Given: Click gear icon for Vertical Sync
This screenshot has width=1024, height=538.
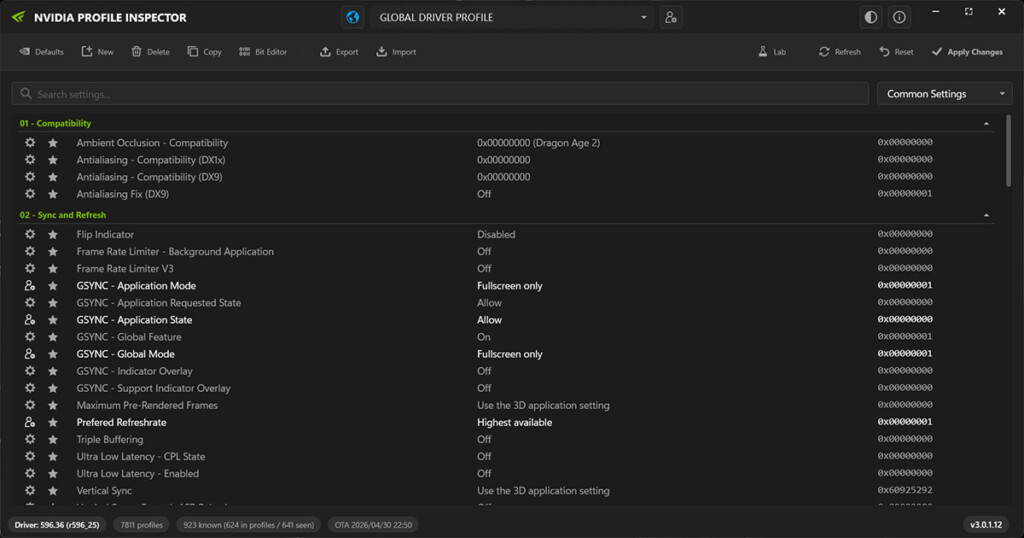Looking at the screenshot, I should [30, 490].
